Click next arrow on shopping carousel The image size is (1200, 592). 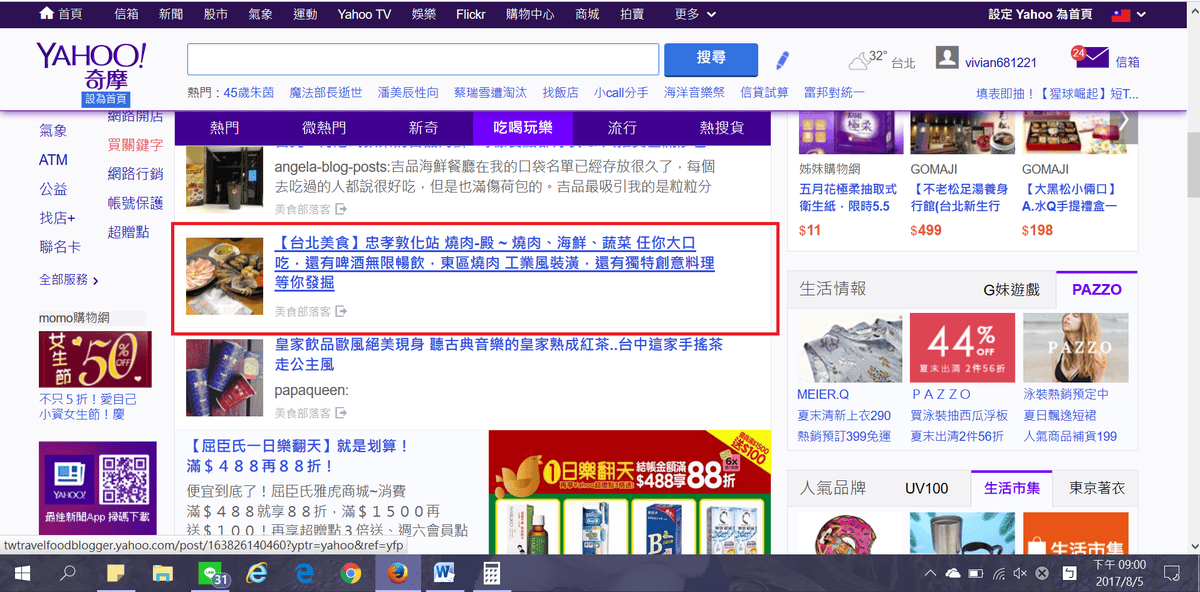coord(1125,120)
